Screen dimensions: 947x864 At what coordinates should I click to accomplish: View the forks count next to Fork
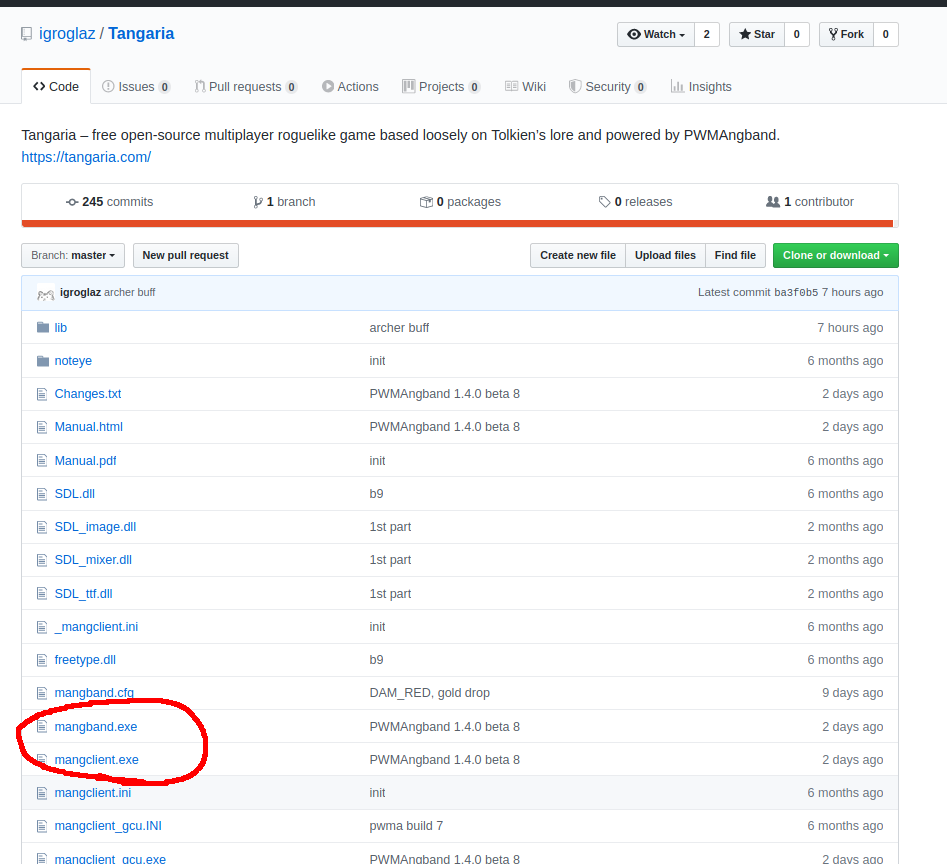tap(885, 34)
